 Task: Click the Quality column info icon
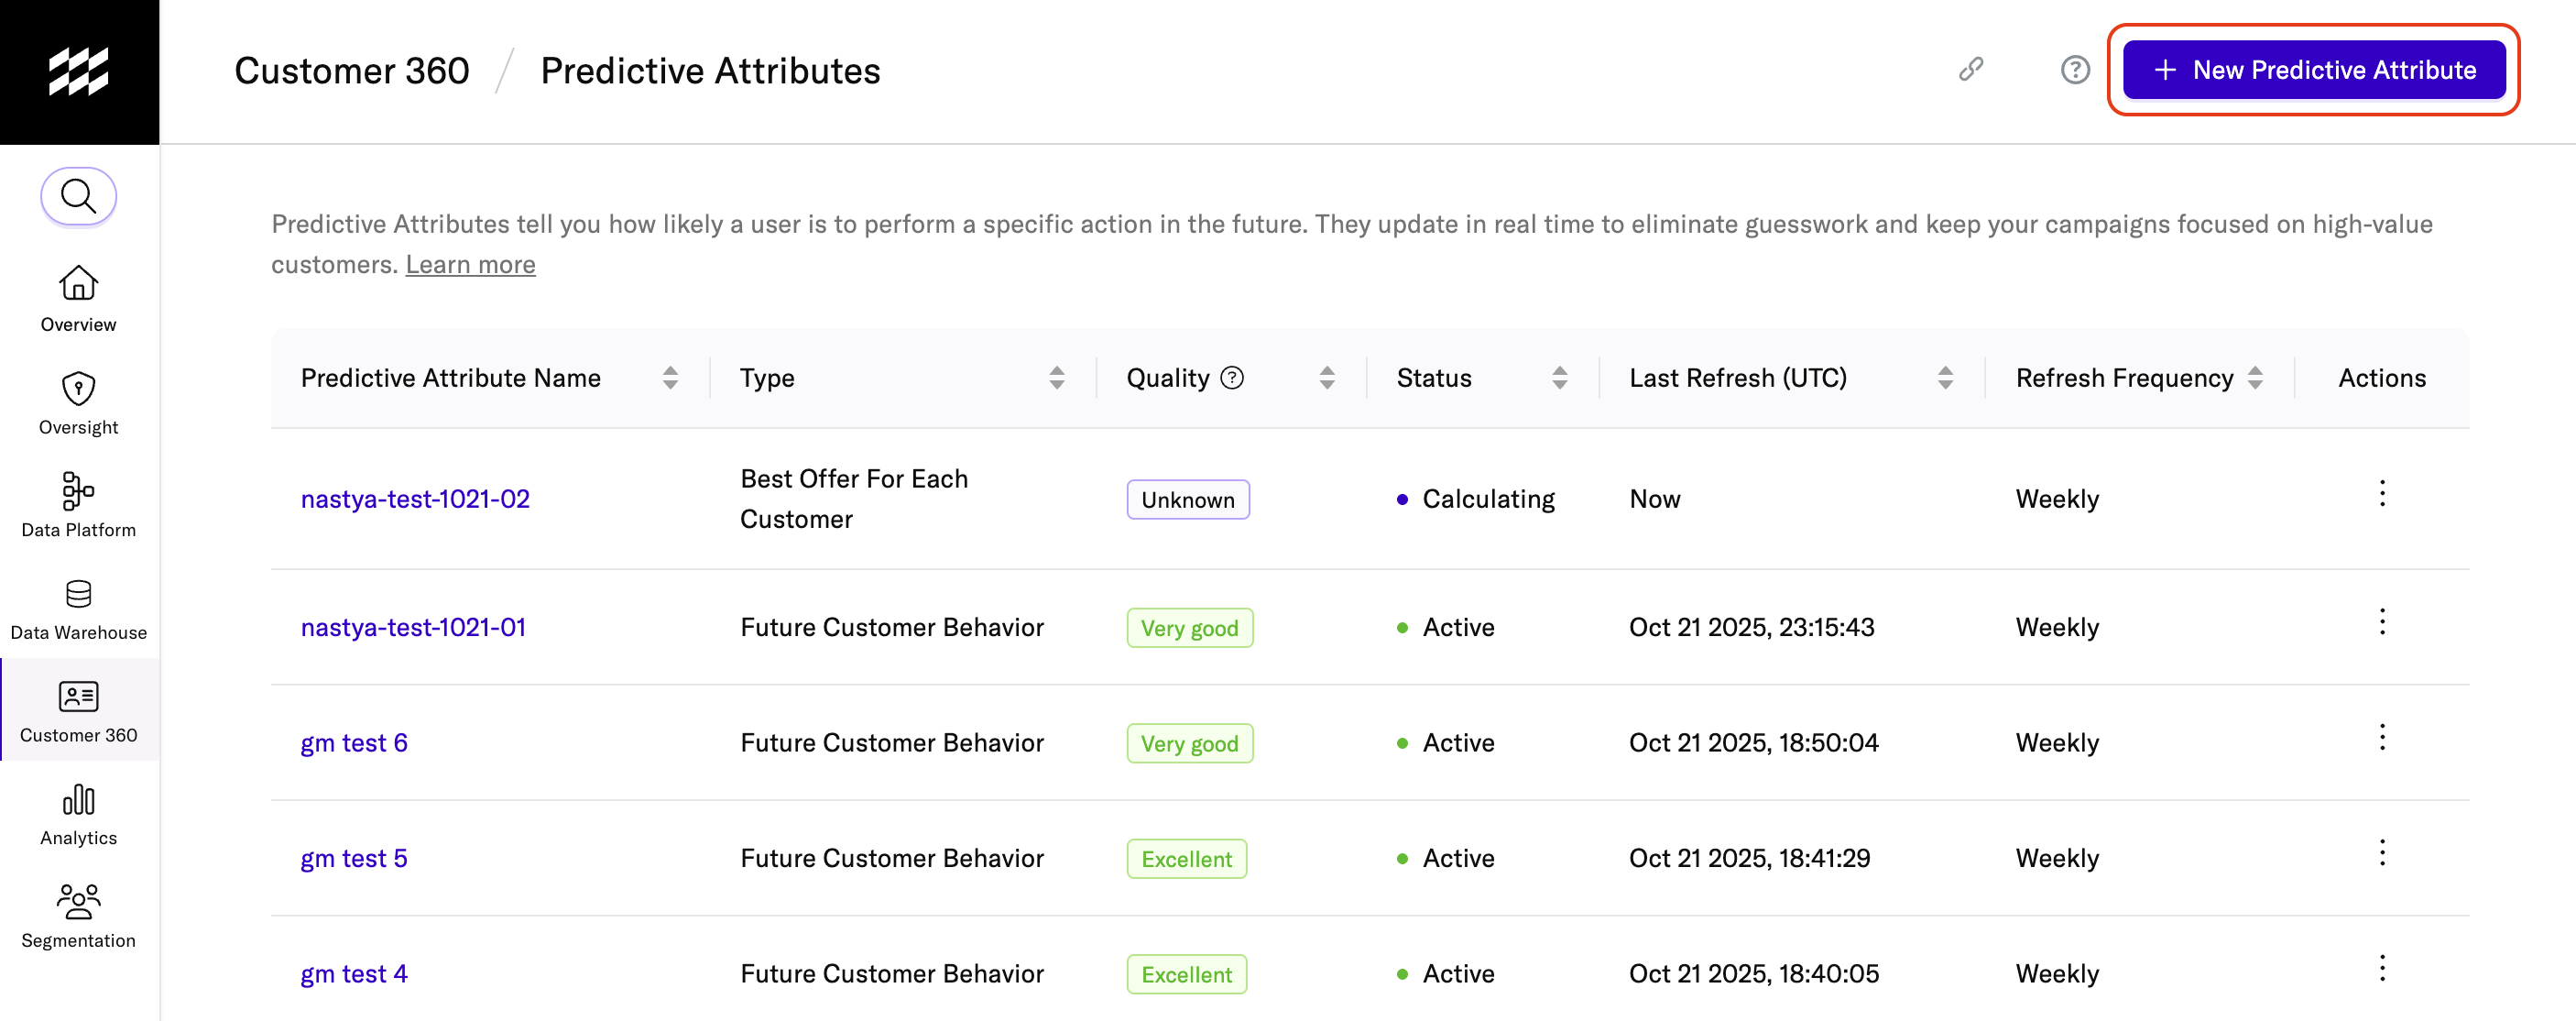click(x=1232, y=378)
